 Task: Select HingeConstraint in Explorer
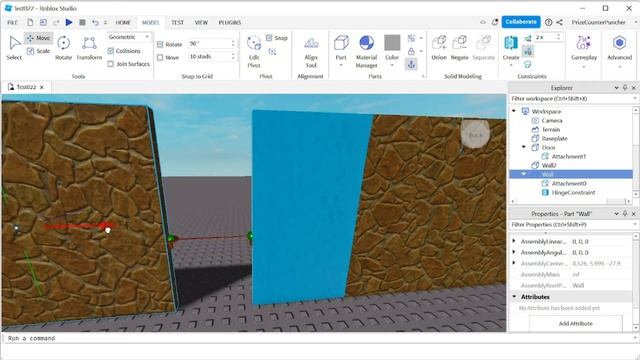[573, 192]
